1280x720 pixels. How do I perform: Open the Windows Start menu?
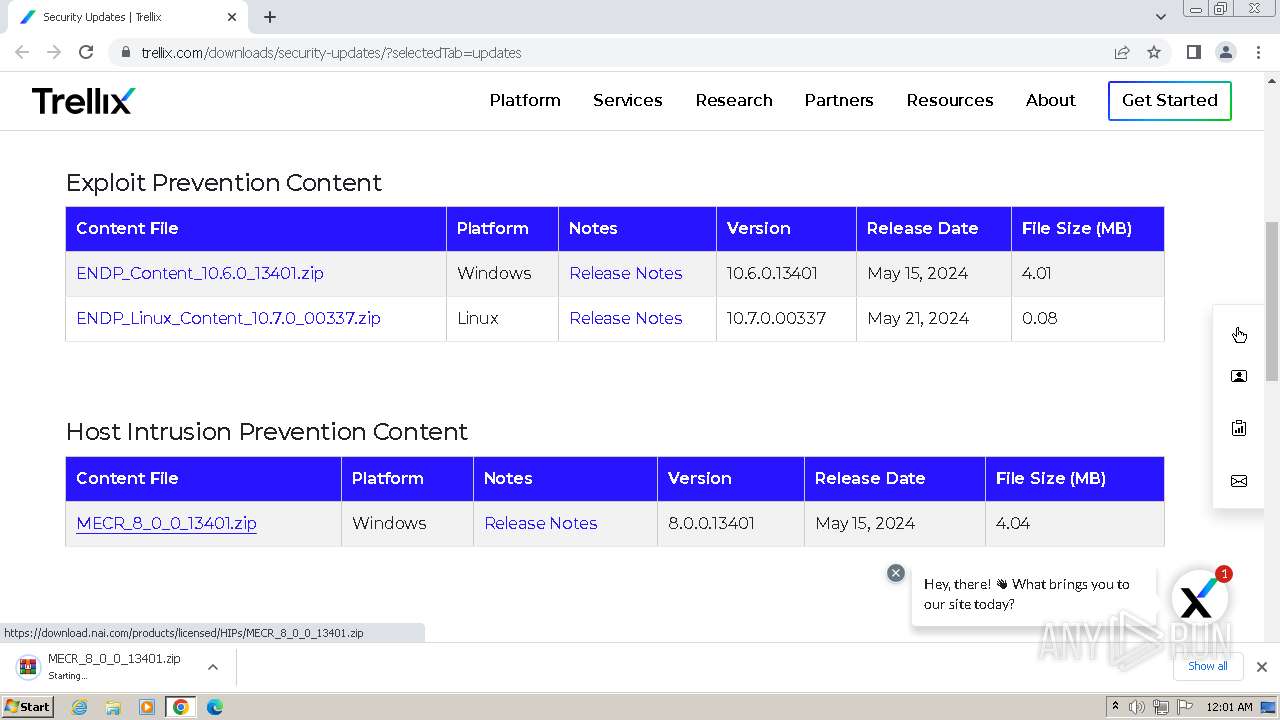27,706
